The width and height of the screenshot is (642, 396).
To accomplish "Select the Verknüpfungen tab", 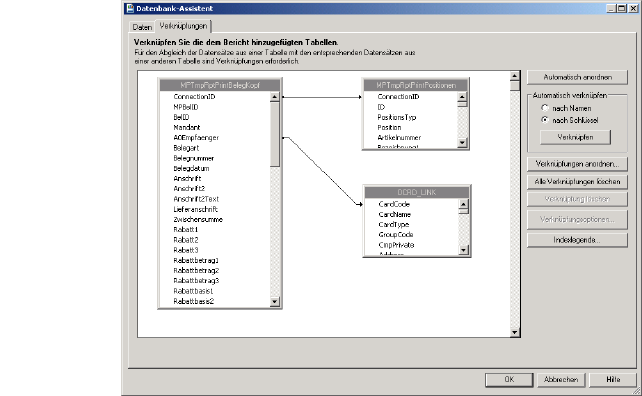I will pyautogui.click(x=183, y=26).
